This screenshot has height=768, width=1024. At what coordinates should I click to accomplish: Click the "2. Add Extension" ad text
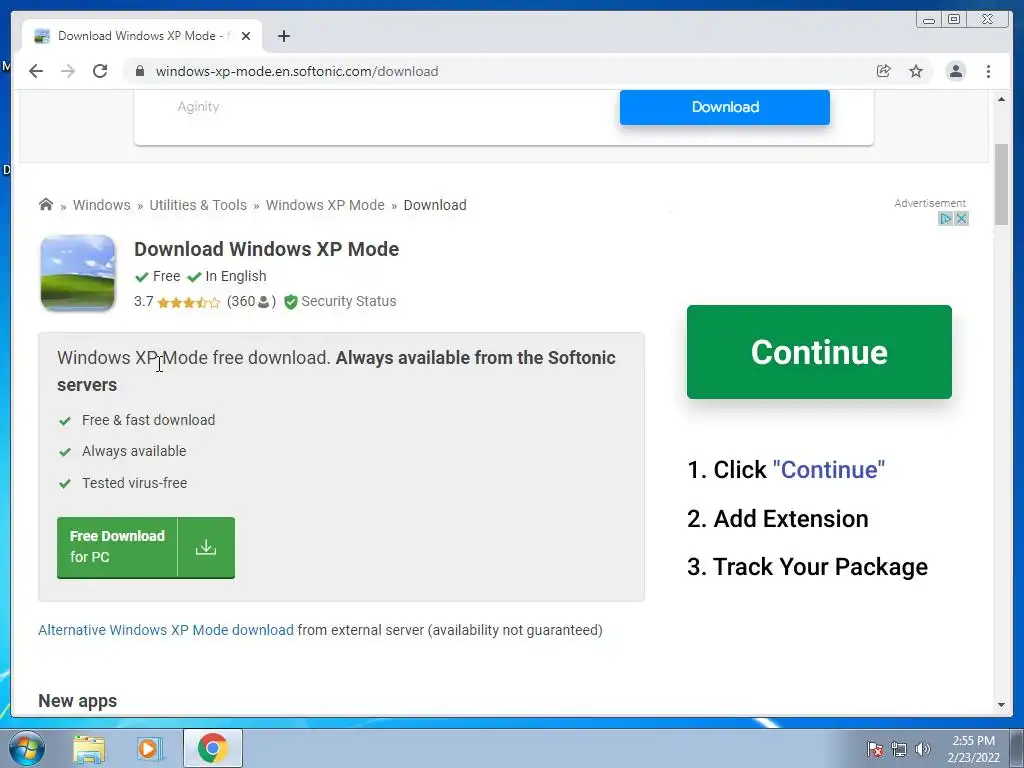778,519
